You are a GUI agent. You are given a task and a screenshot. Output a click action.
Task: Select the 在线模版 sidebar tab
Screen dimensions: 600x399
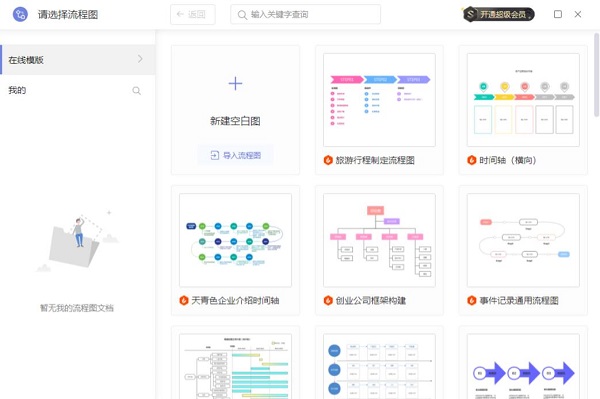[x=78, y=59]
